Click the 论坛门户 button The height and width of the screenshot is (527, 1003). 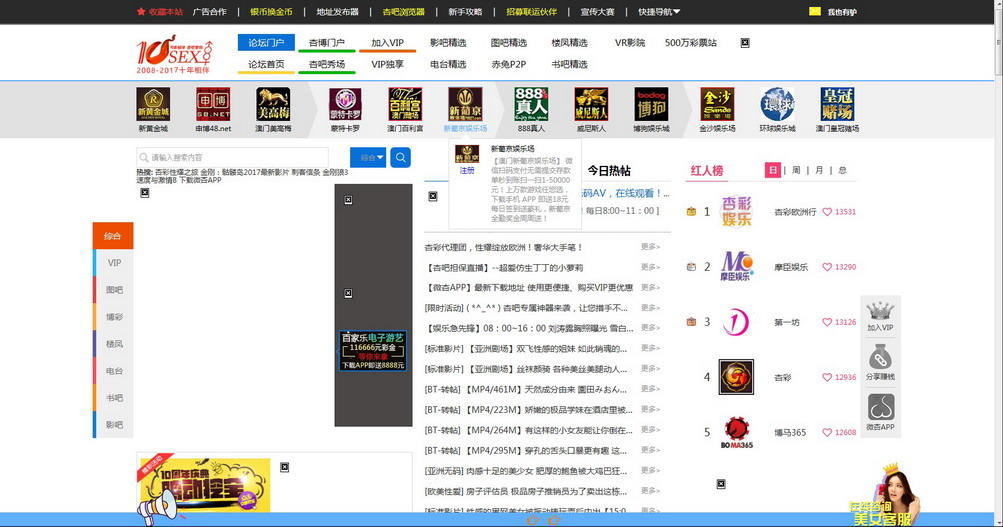266,43
